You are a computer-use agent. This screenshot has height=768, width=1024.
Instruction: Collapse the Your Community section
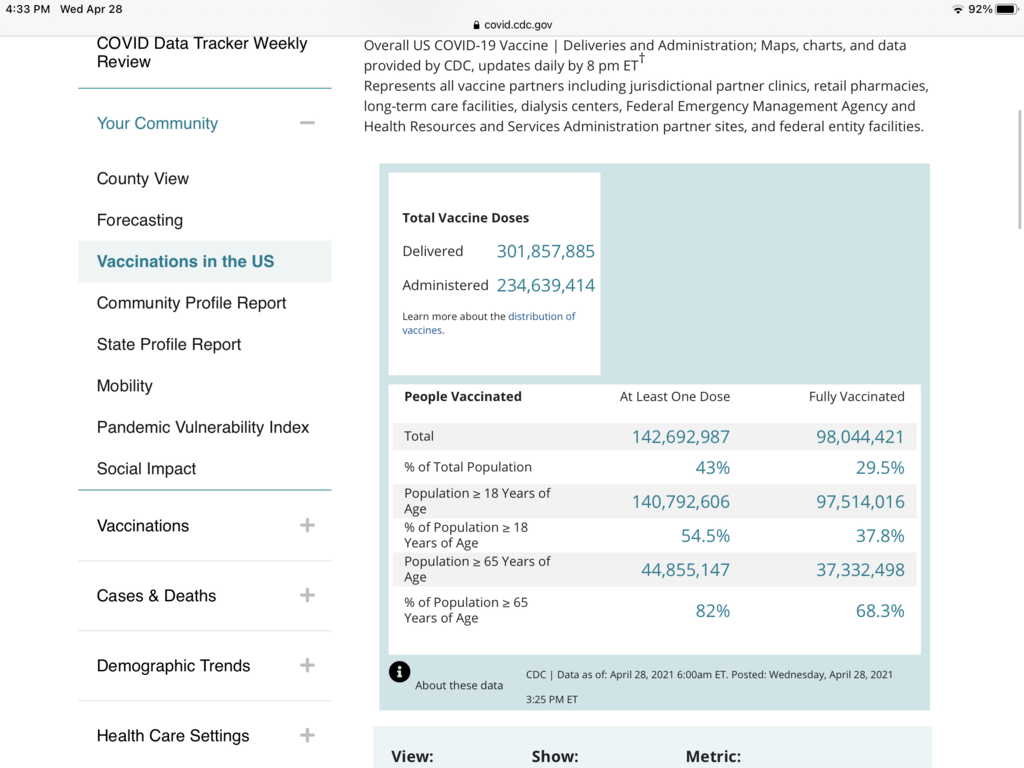pos(307,123)
